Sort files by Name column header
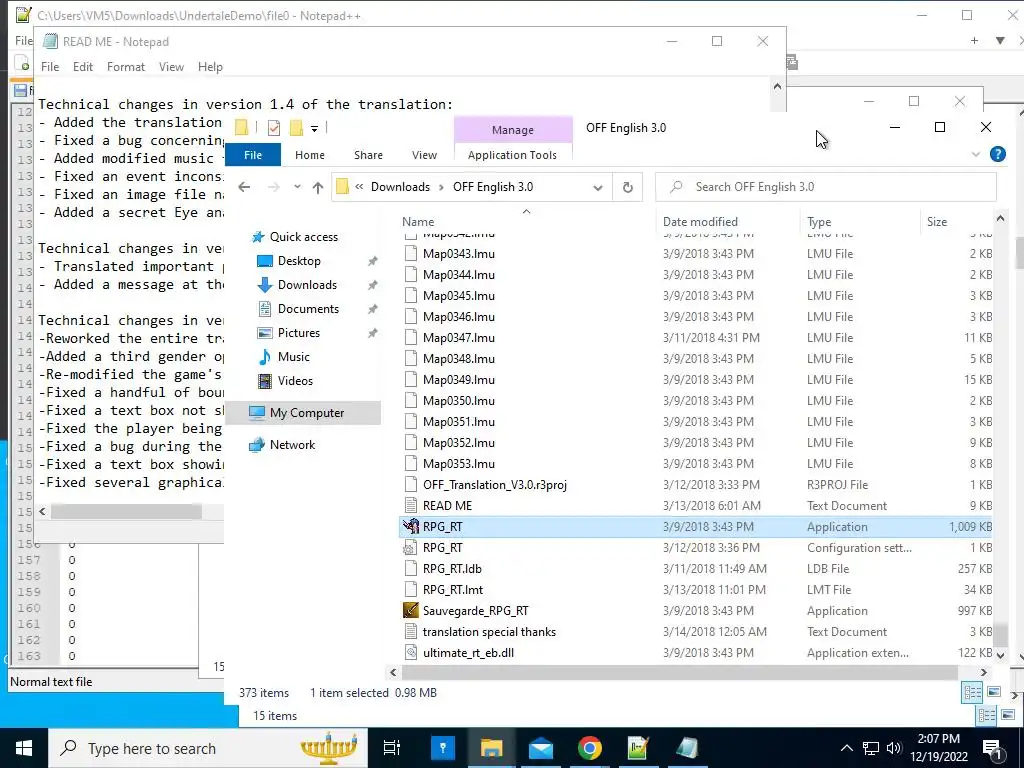The image size is (1024, 768). pyautogui.click(x=526, y=221)
